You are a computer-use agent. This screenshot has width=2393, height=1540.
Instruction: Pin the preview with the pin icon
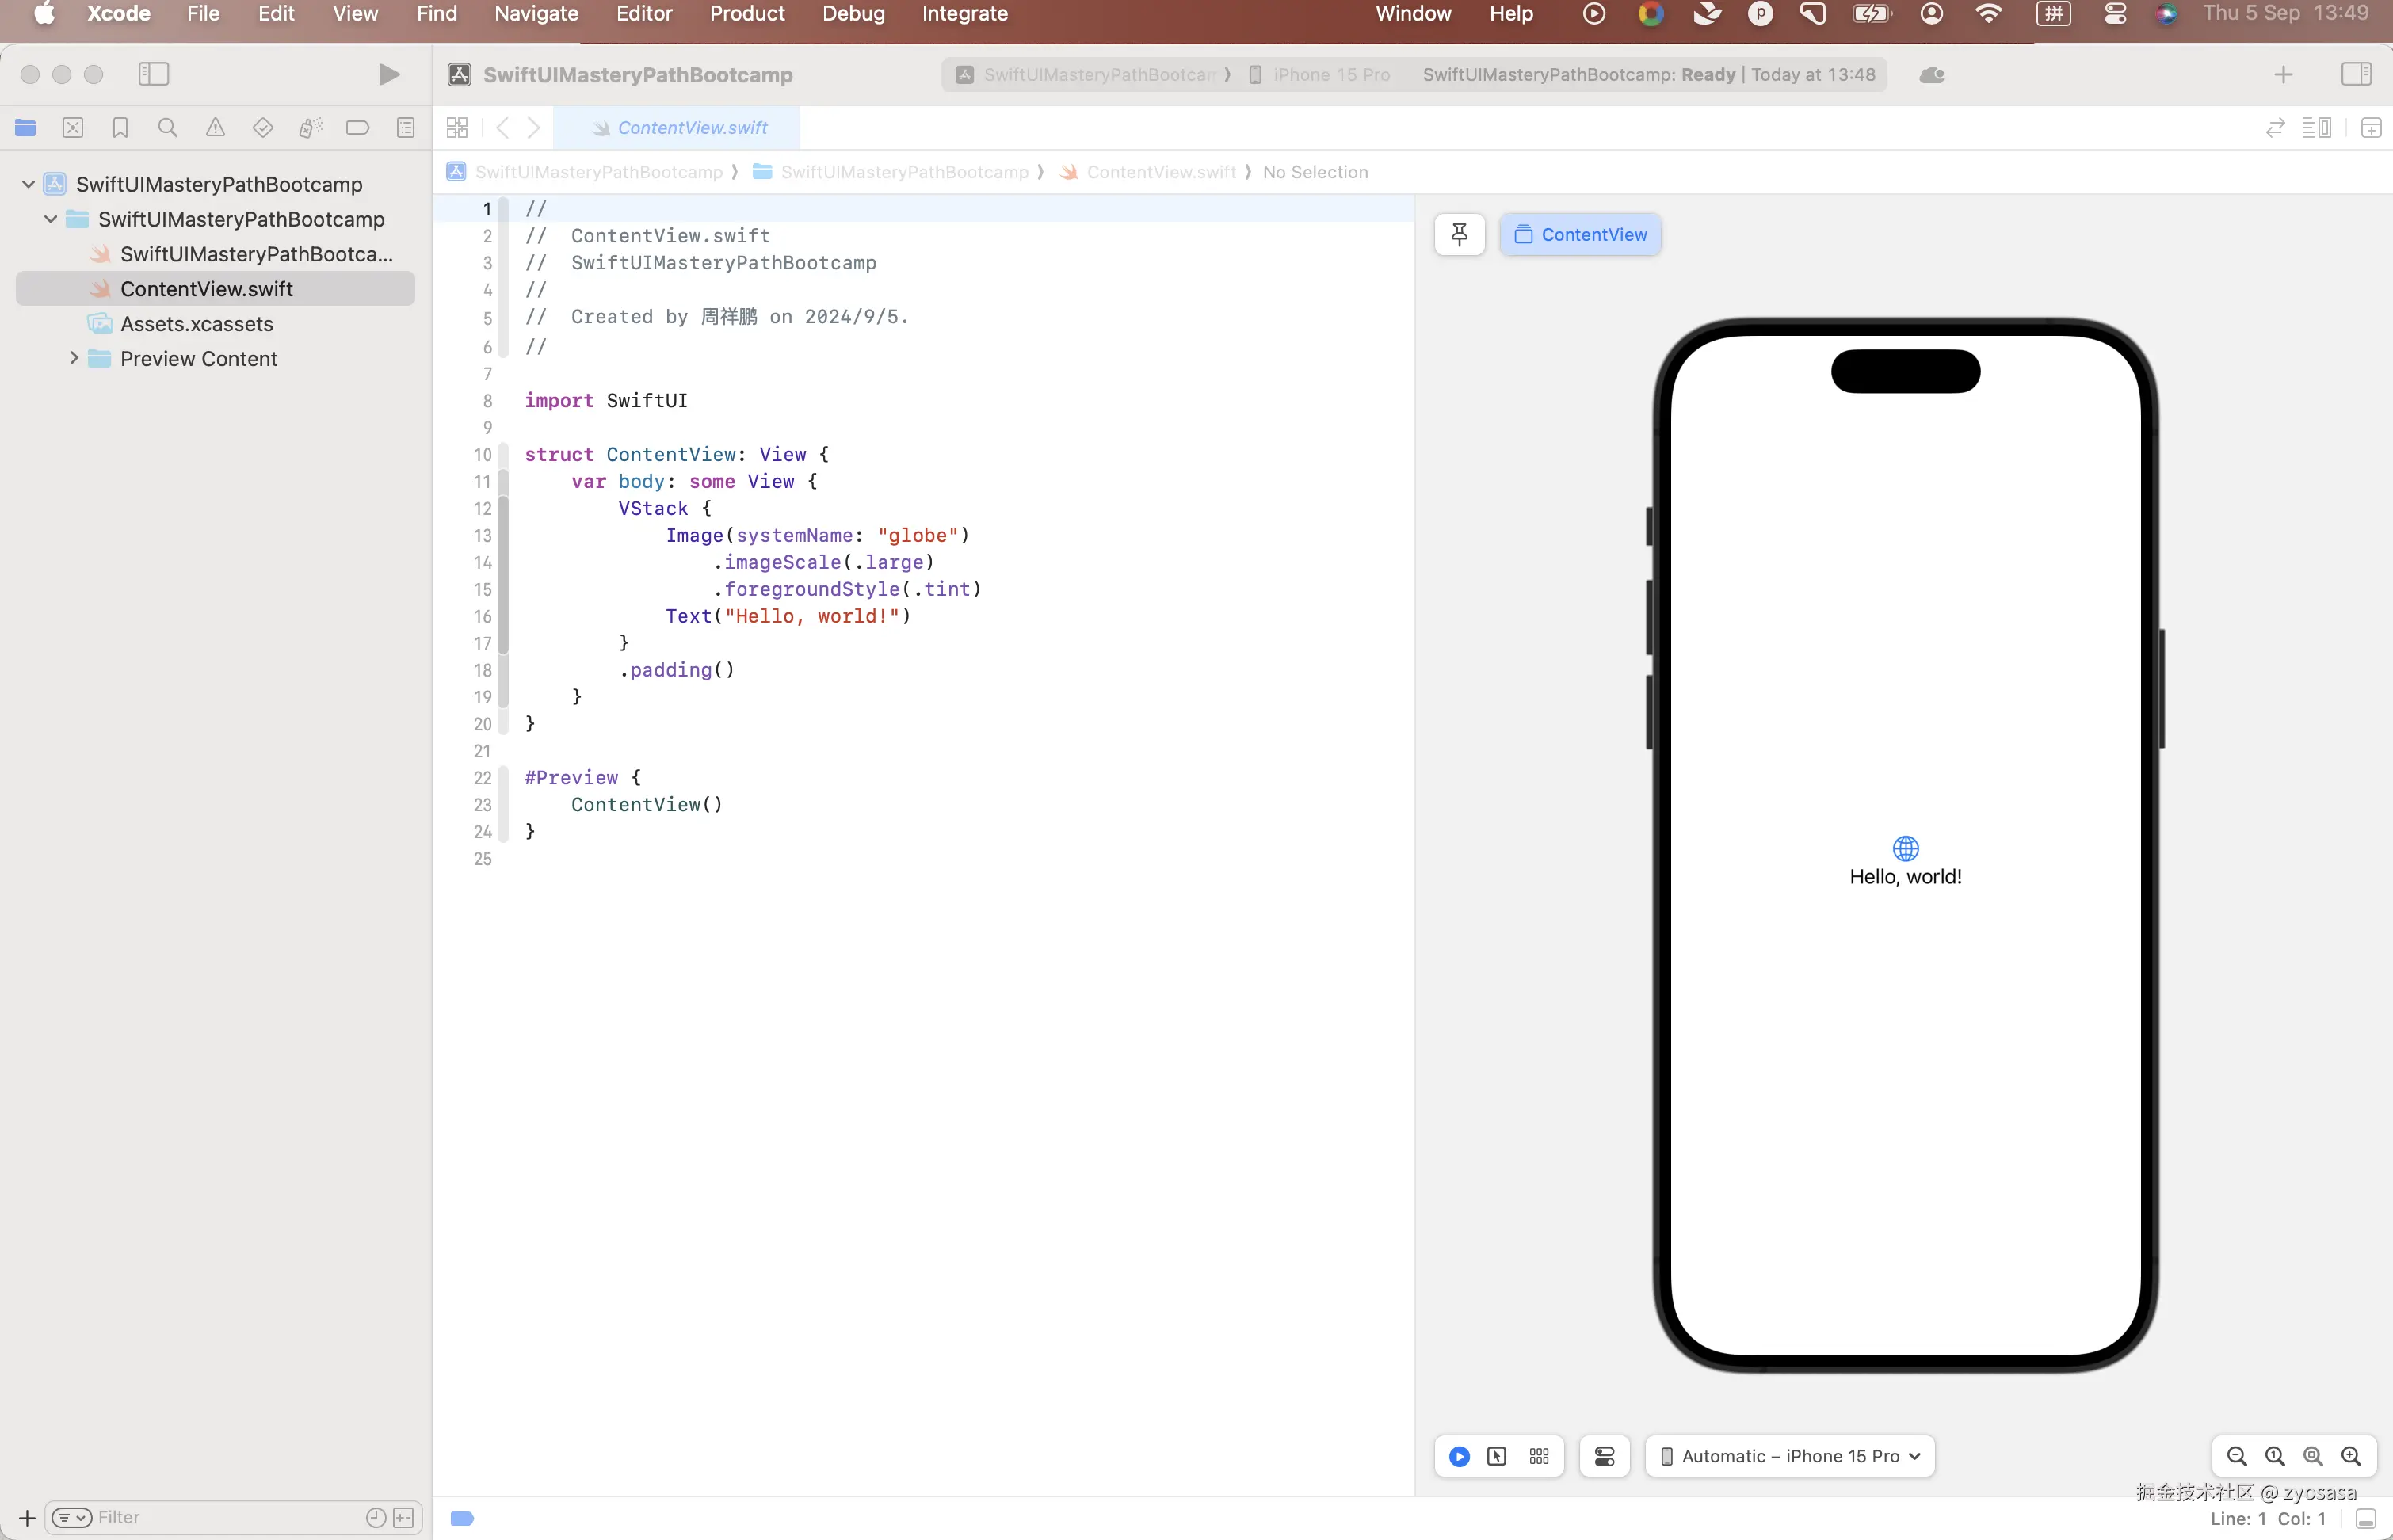1459,234
